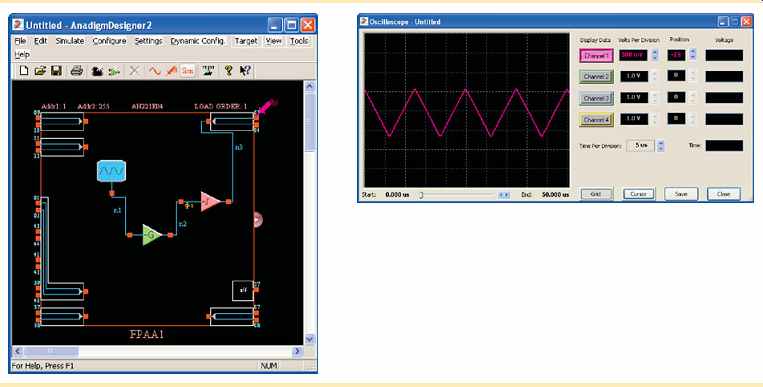Adjust Channel 1 position stepper
The width and height of the screenshot is (763, 387).
[x=693, y=55]
